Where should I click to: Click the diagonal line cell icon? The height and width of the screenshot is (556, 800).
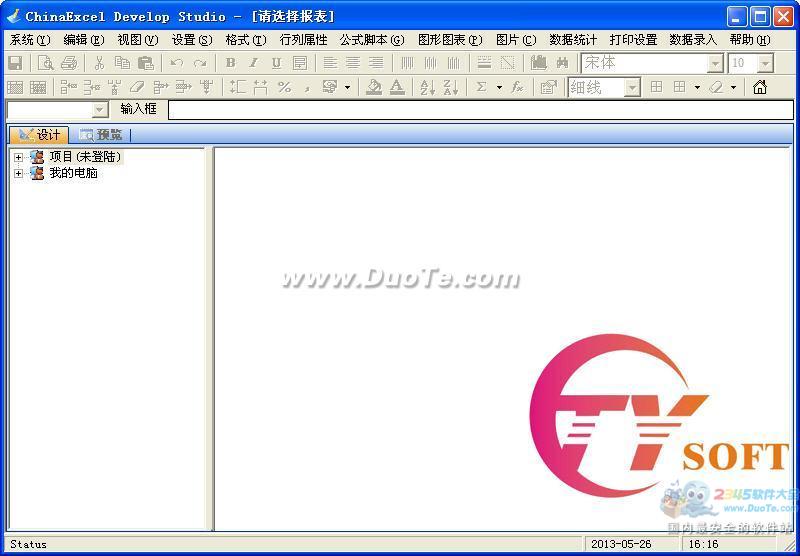[x=508, y=63]
